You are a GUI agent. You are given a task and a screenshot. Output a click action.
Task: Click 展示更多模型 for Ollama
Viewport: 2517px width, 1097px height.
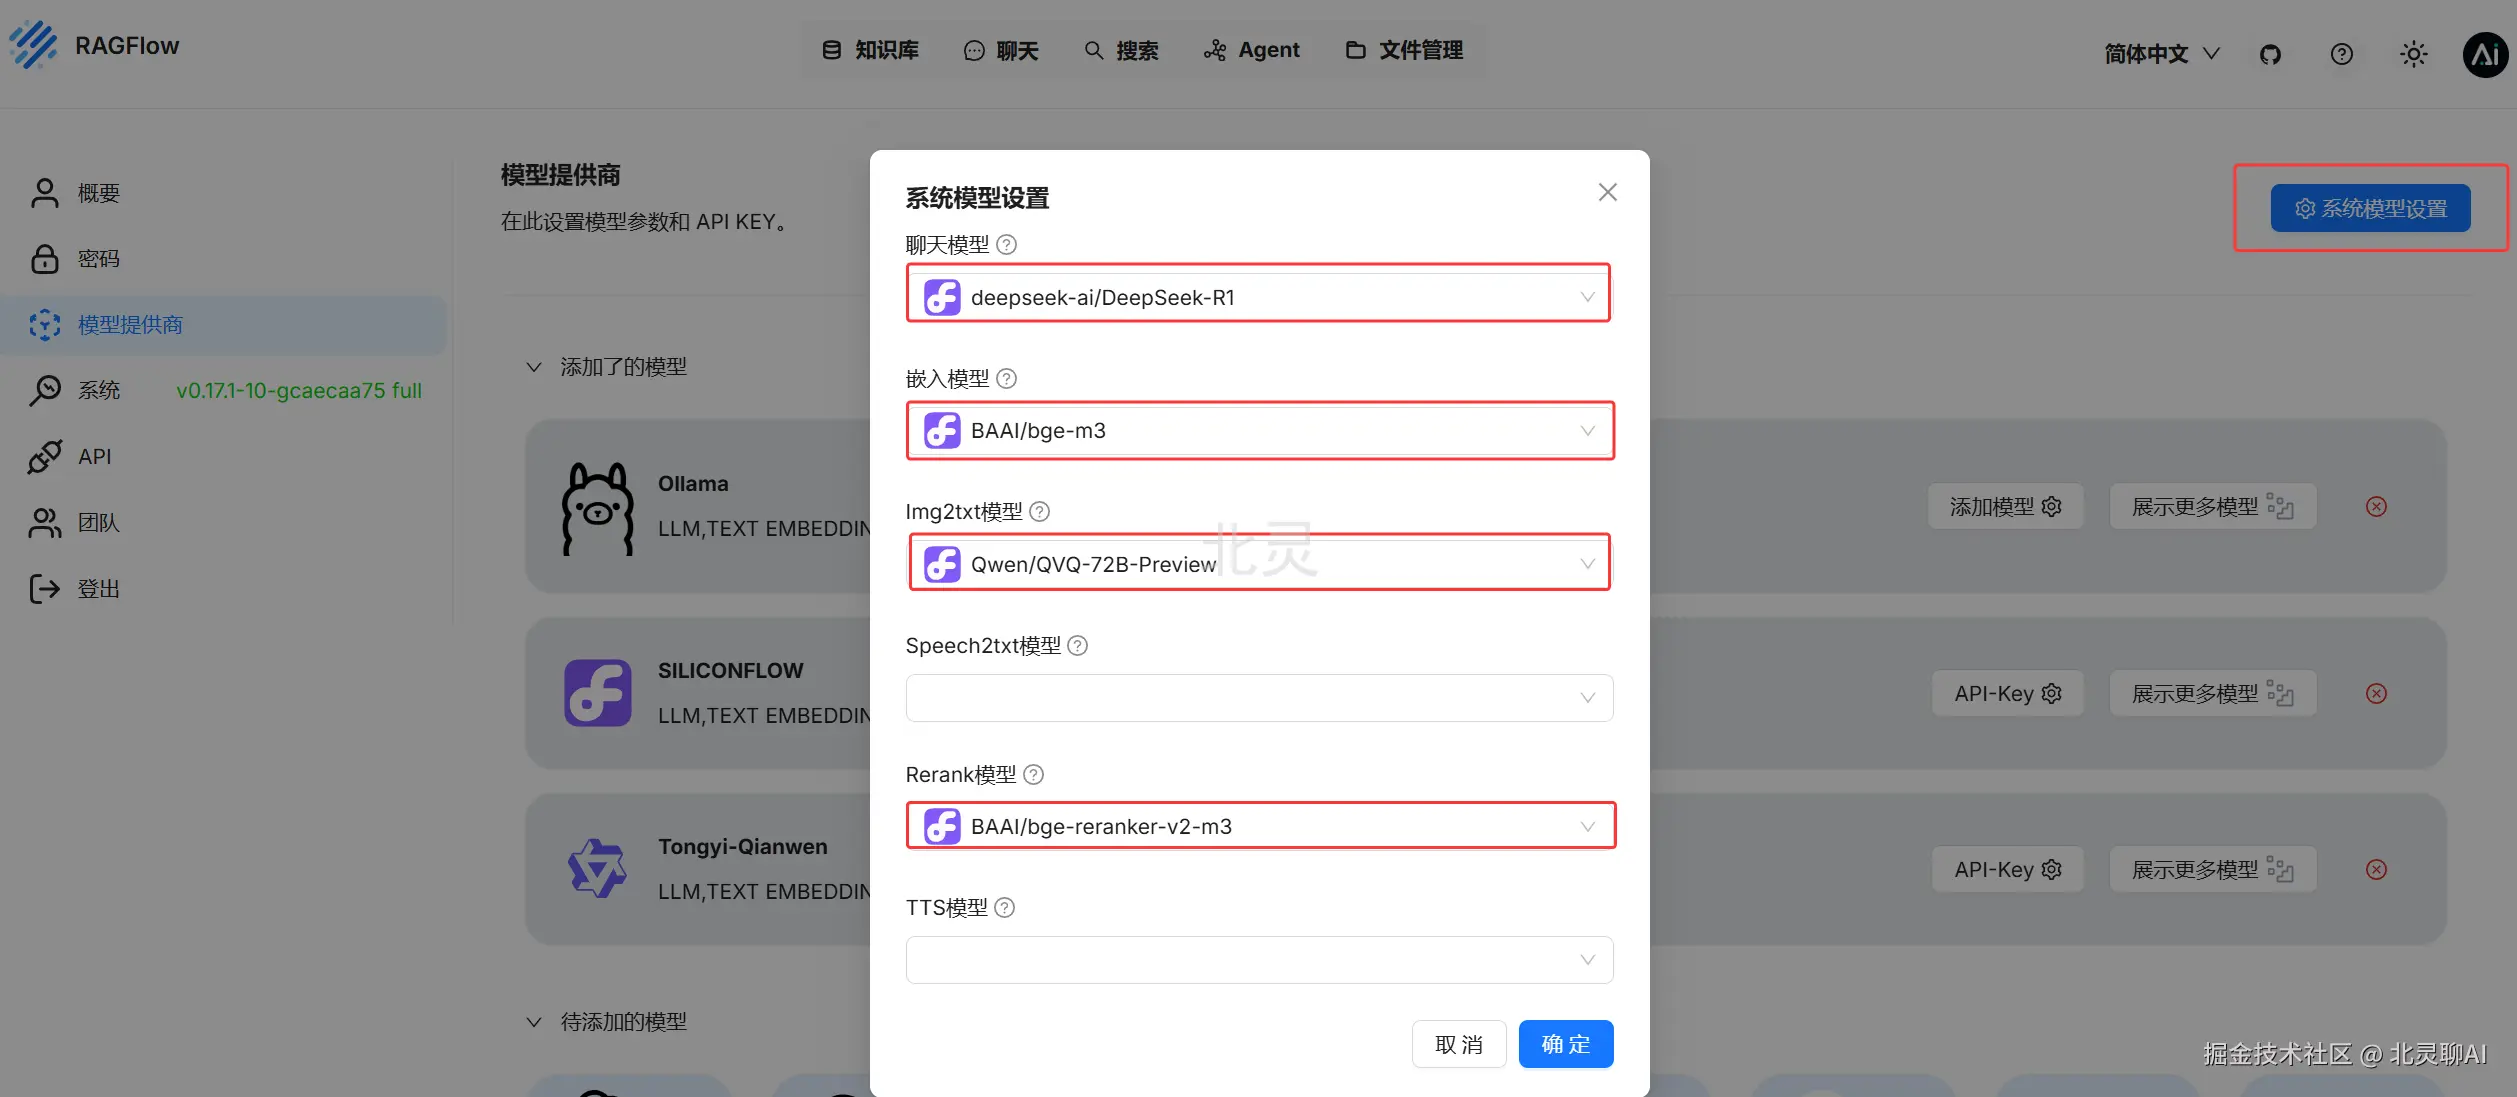pyautogui.click(x=2212, y=507)
